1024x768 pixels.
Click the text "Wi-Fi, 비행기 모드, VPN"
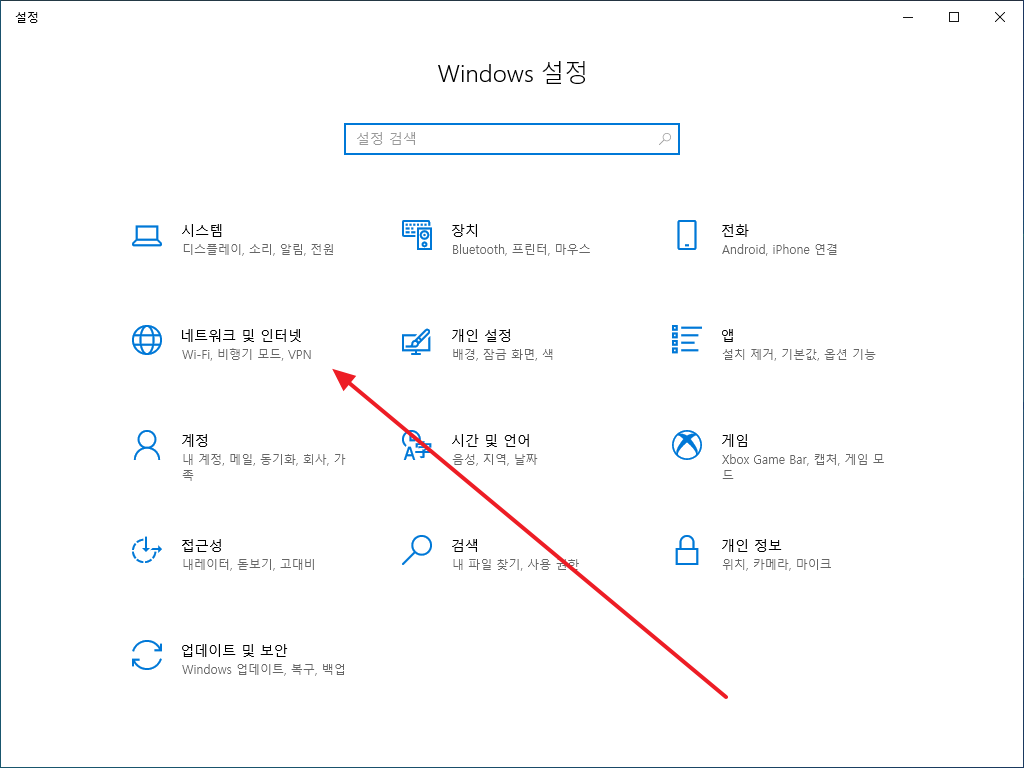[x=247, y=355]
